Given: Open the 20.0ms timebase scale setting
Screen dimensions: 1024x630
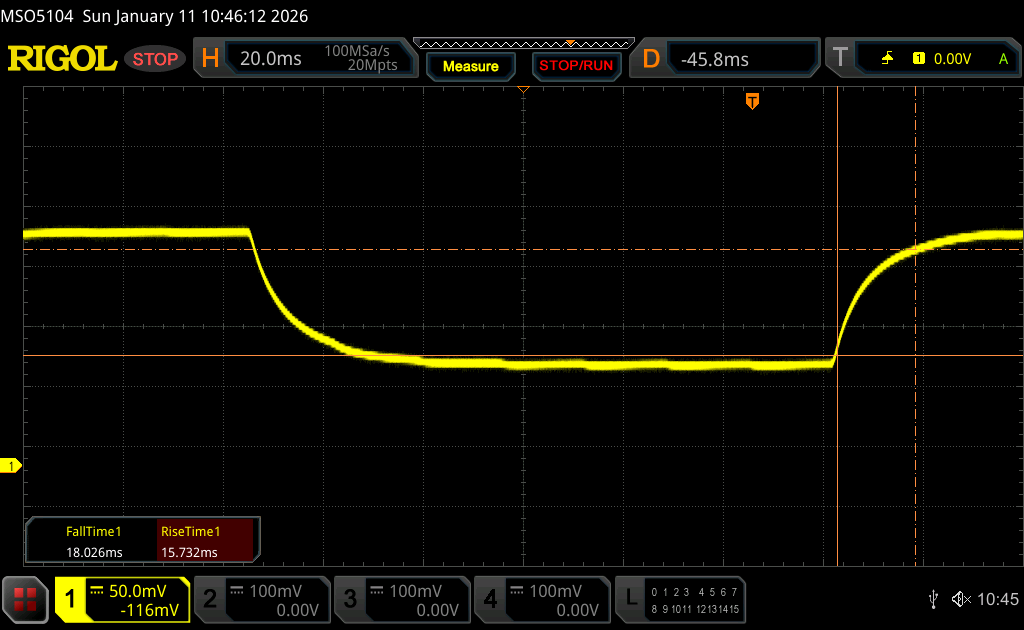Looking at the screenshot, I should 271,59.
